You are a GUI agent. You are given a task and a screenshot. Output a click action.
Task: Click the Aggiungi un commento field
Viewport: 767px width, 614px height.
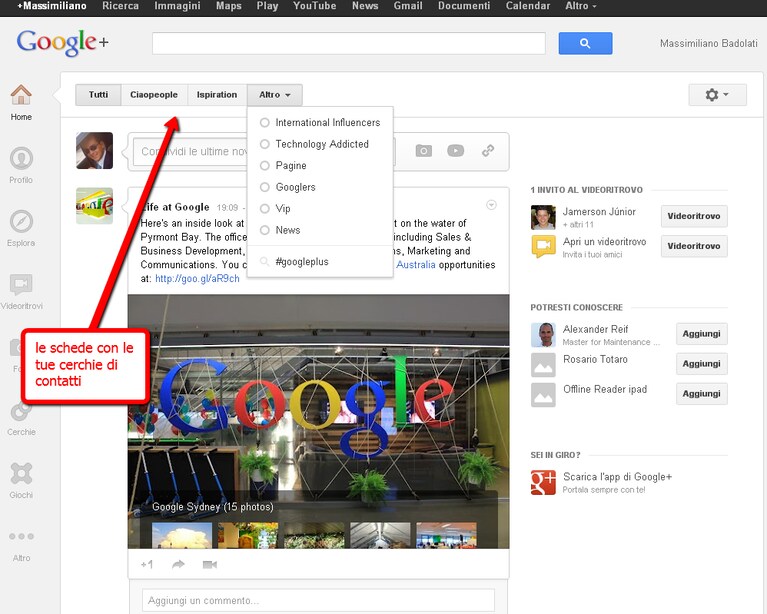pyautogui.click(x=318, y=600)
